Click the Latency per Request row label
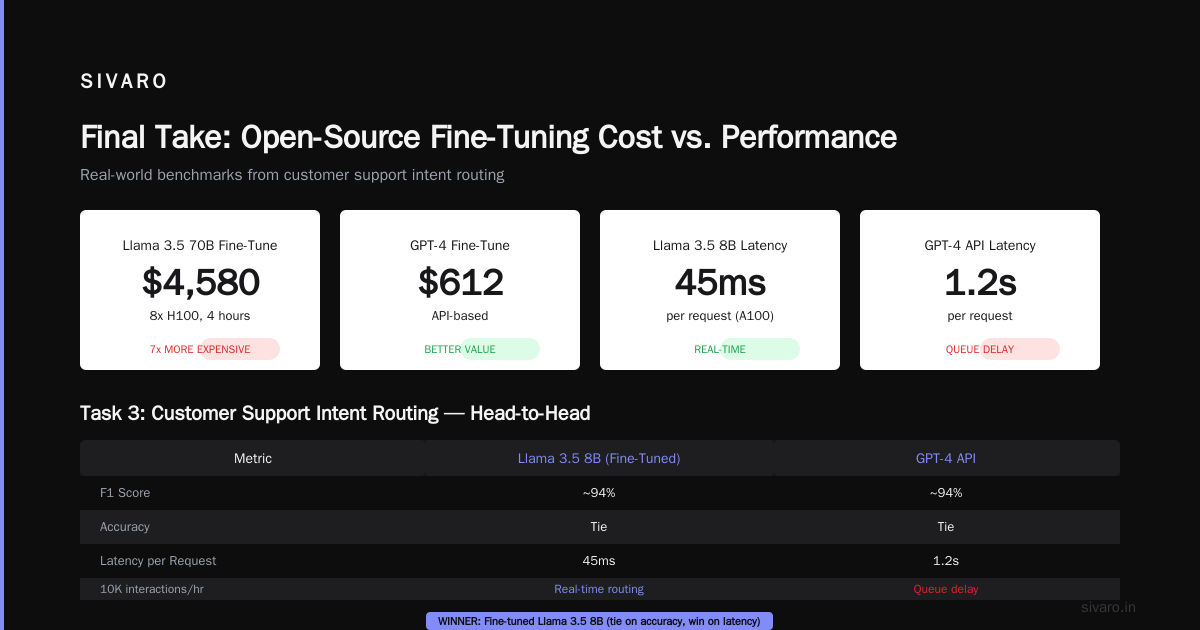Image resolution: width=1200 pixels, height=630 pixels. (158, 561)
